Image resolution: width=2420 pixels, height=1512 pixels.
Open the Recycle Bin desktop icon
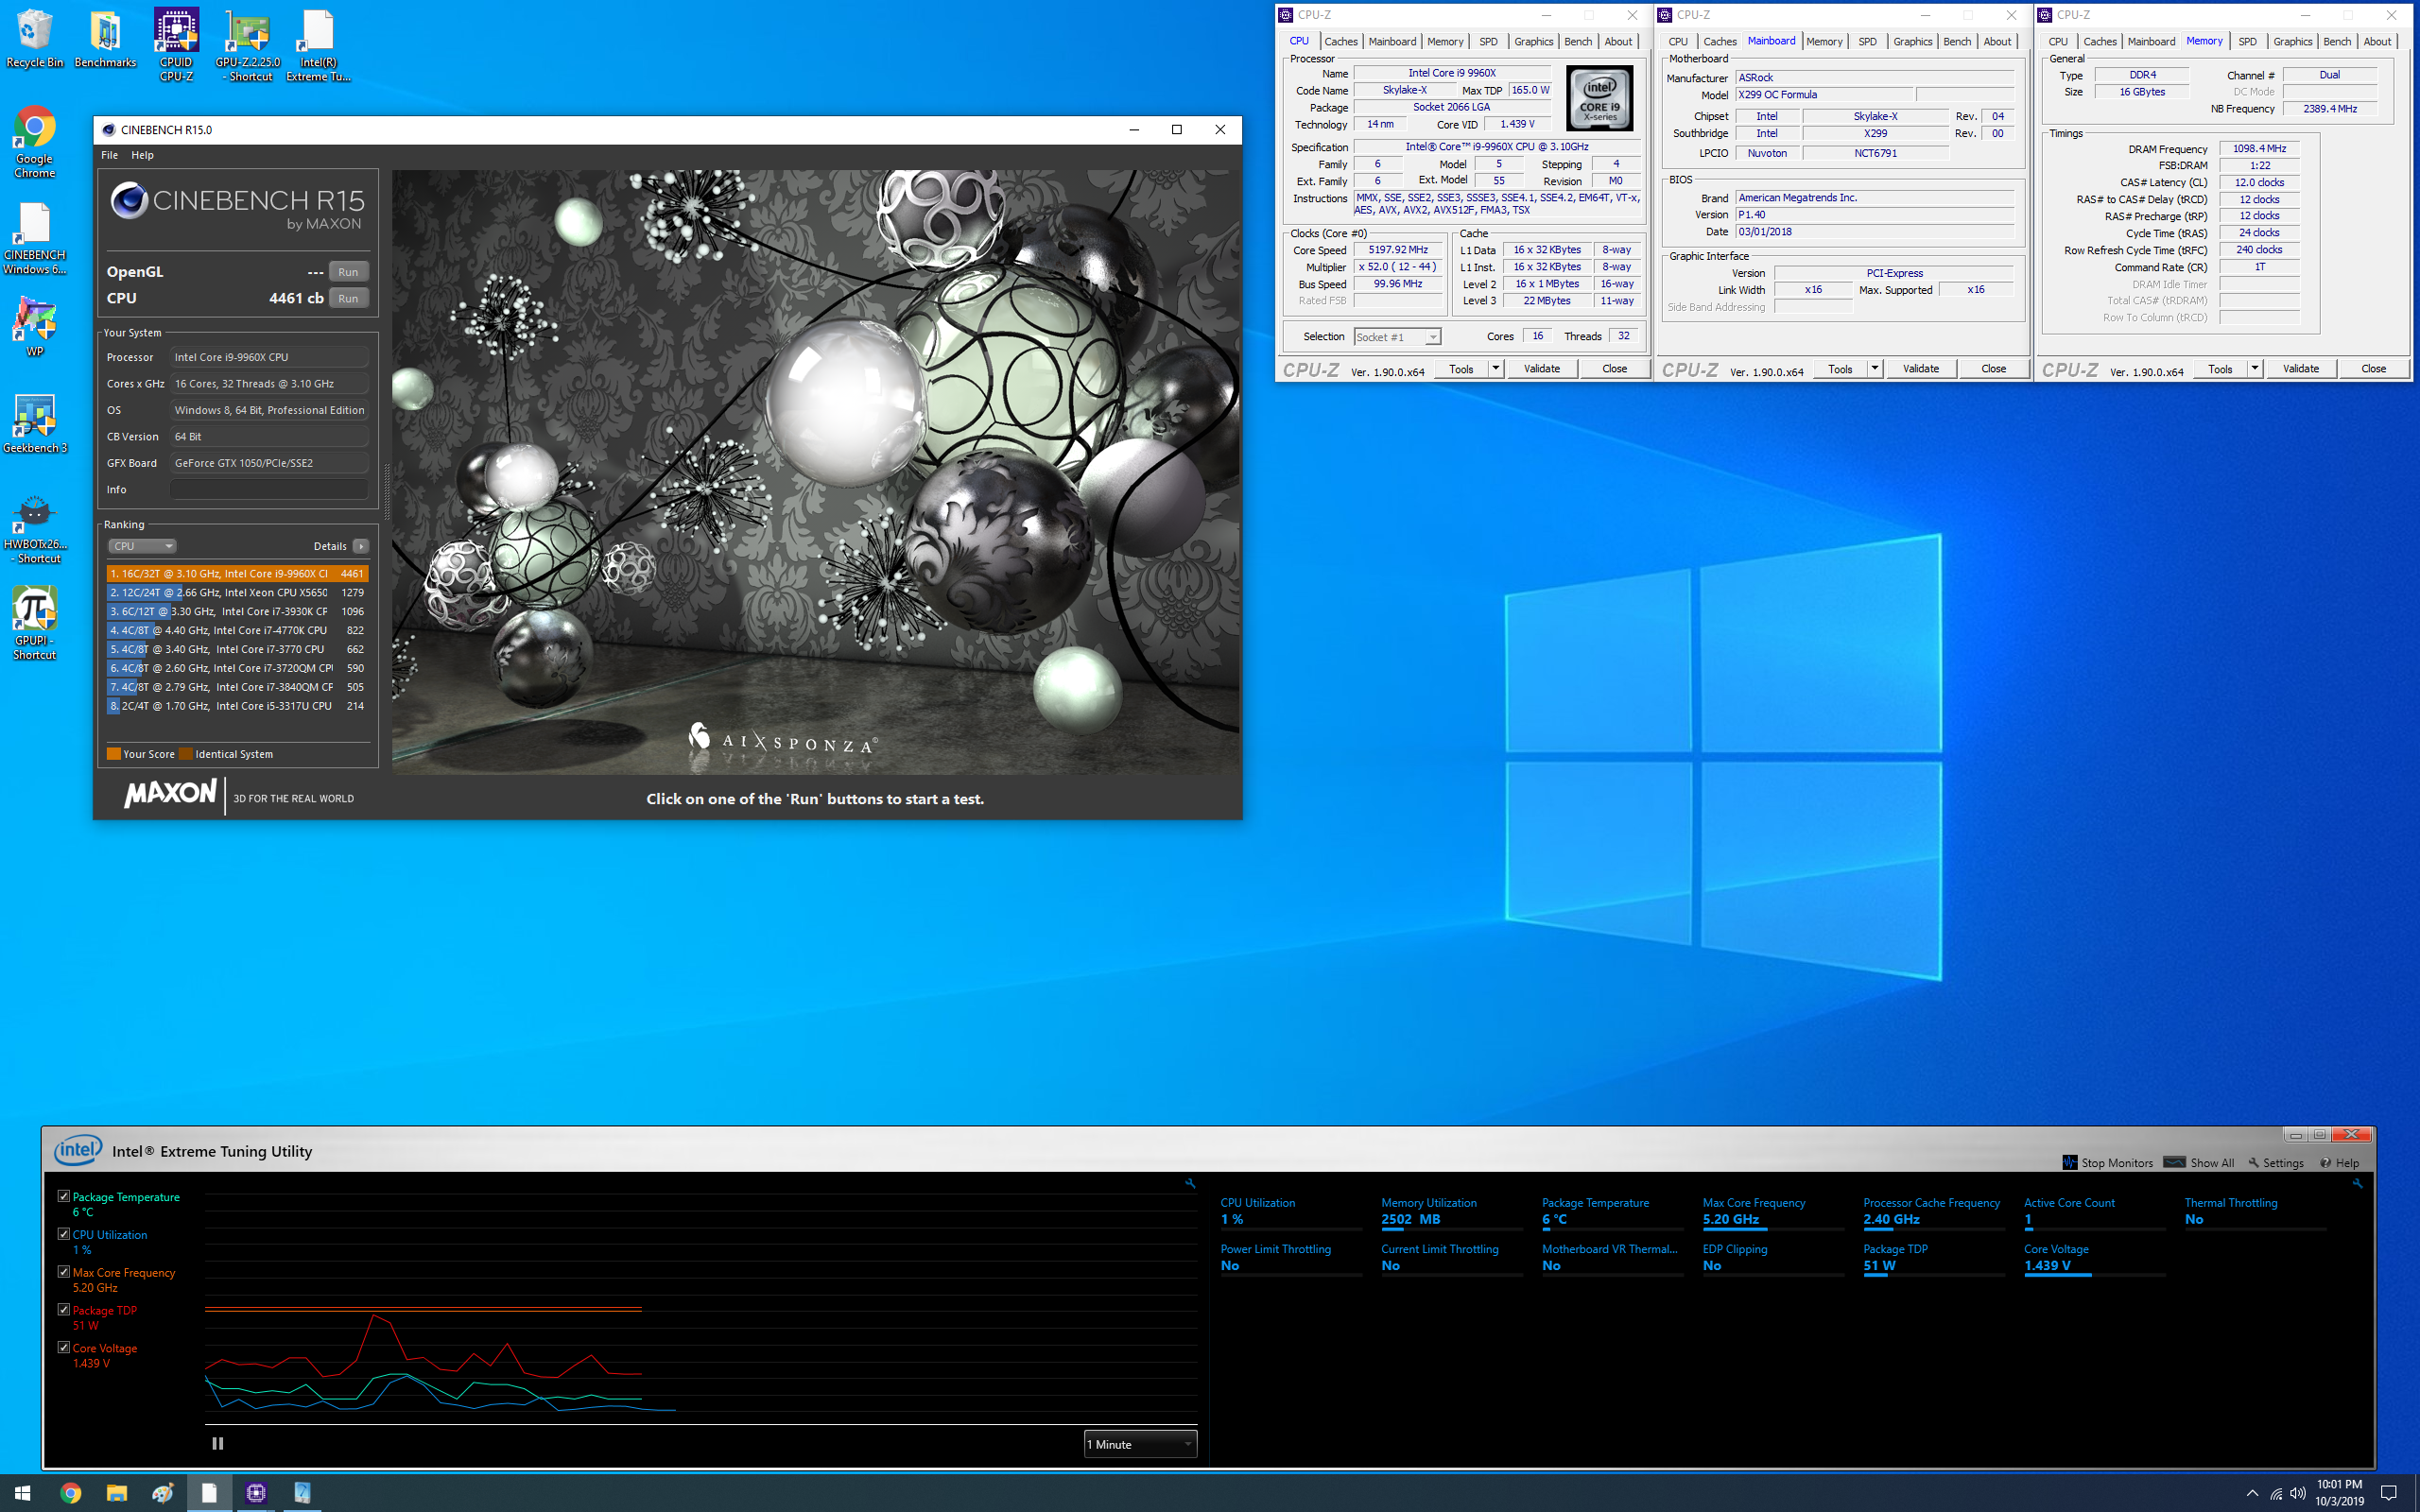[x=35, y=40]
